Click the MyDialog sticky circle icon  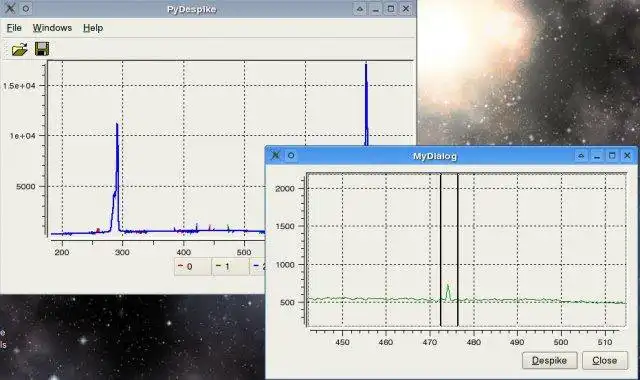click(x=291, y=155)
